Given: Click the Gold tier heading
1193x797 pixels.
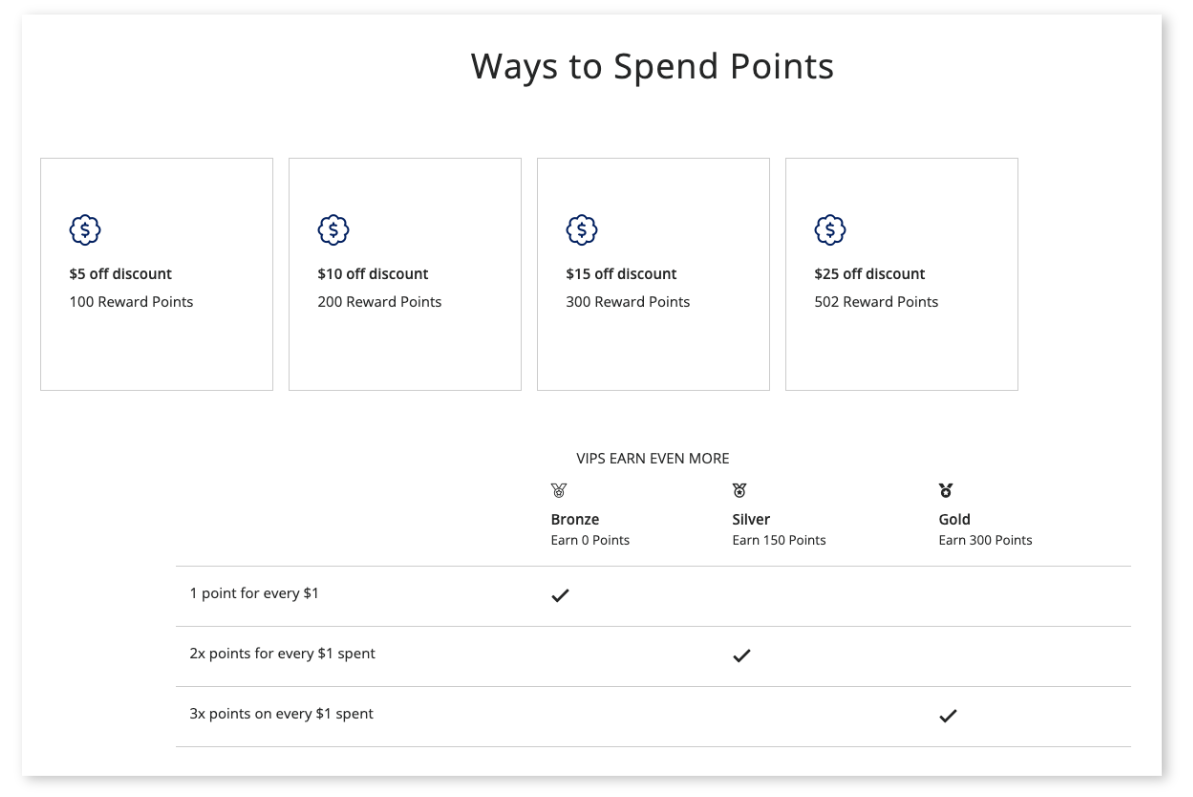Looking at the screenshot, I should coord(954,519).
